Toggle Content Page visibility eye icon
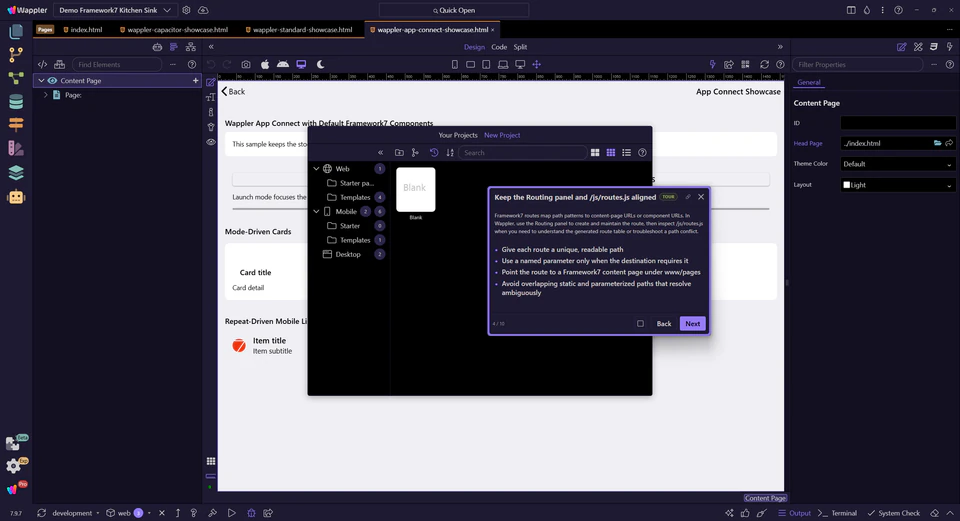The height and width of the screenshot is (521, 960). [52, 80]
